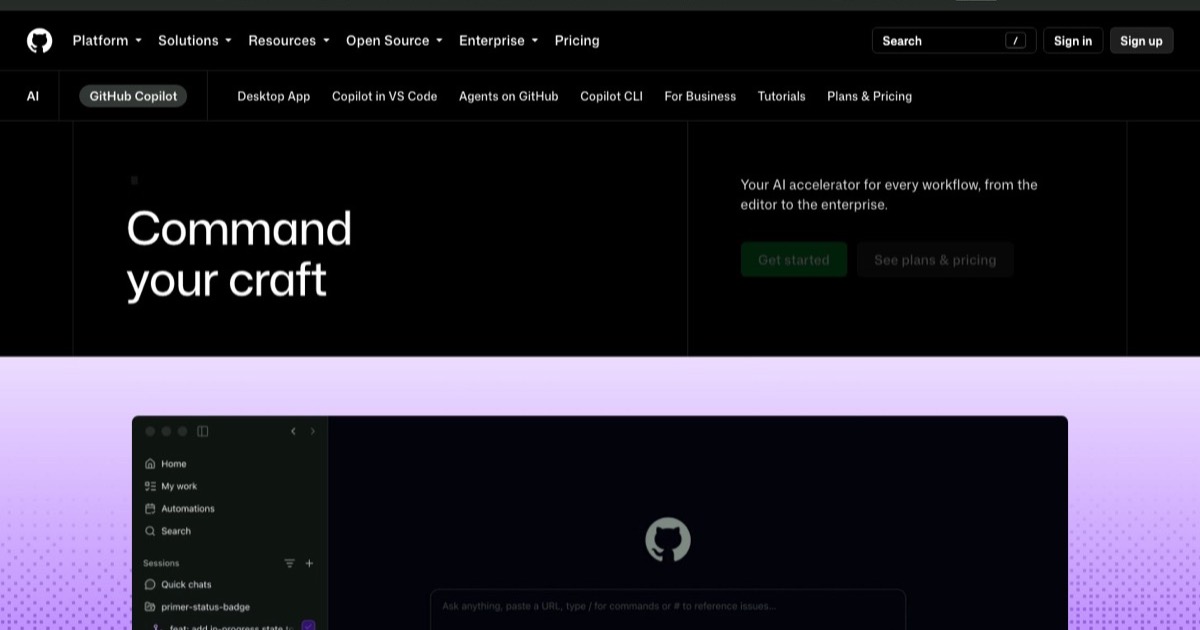Image resolution: width=1200 pixels, height=630 pixels.
Task: Expand the Solutions dropdown menu
Action: [x=195, y=41]
